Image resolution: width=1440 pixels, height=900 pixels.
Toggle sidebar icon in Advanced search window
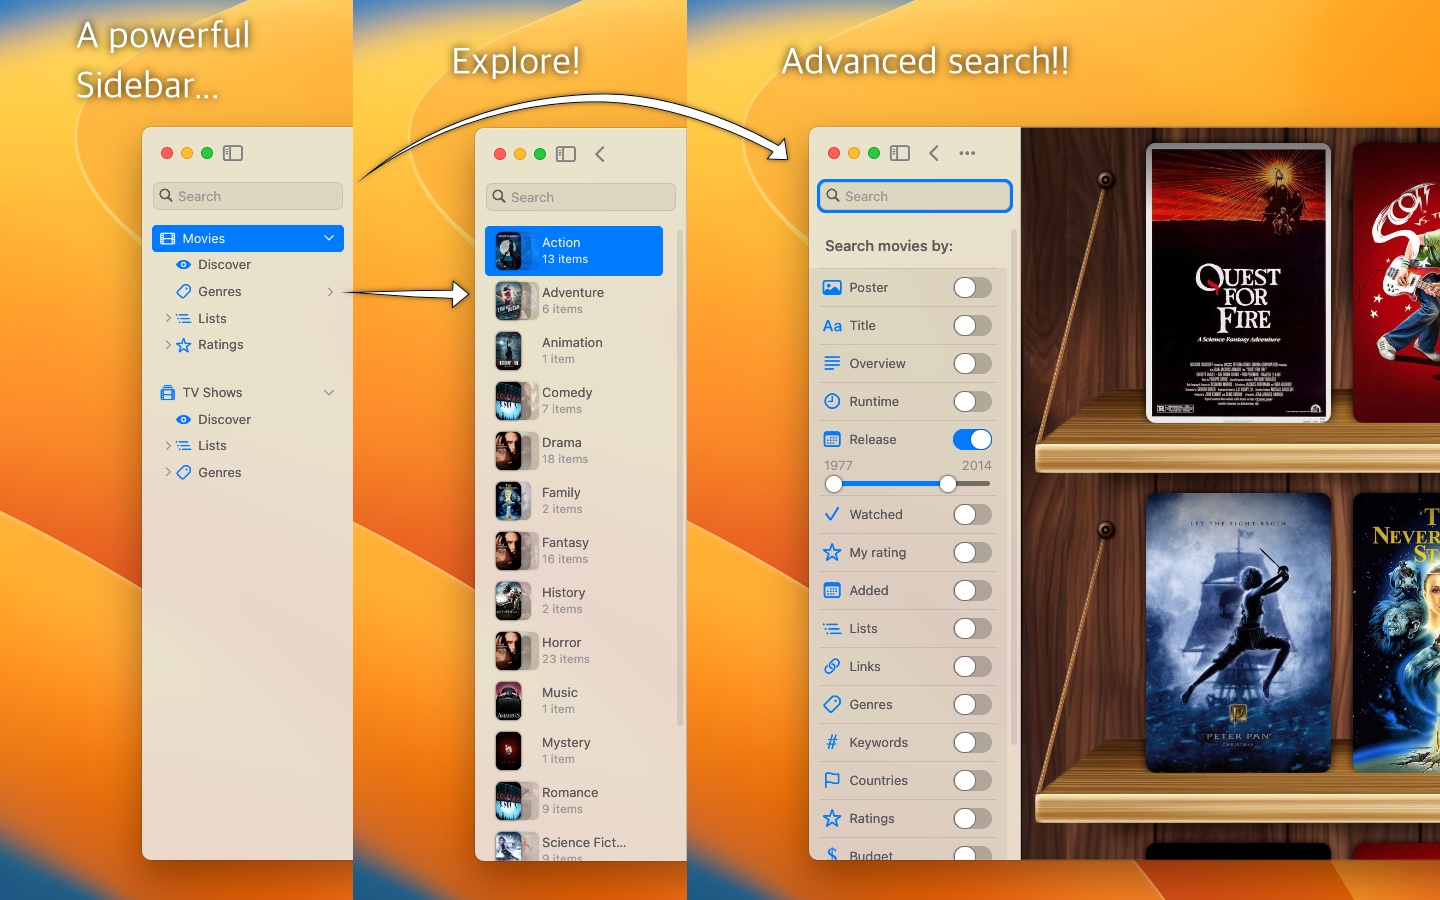tap(900, 153)
